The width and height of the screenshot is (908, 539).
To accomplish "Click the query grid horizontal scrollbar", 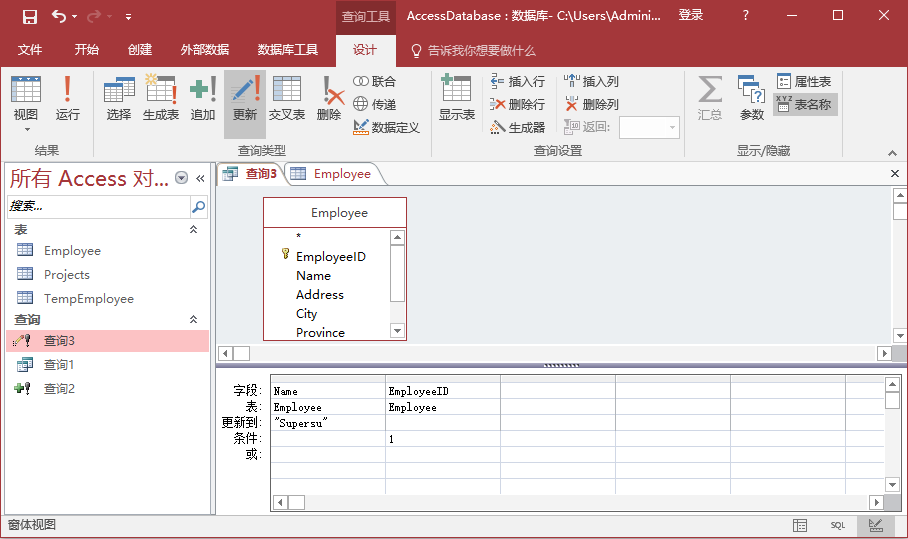I will 580,502.
